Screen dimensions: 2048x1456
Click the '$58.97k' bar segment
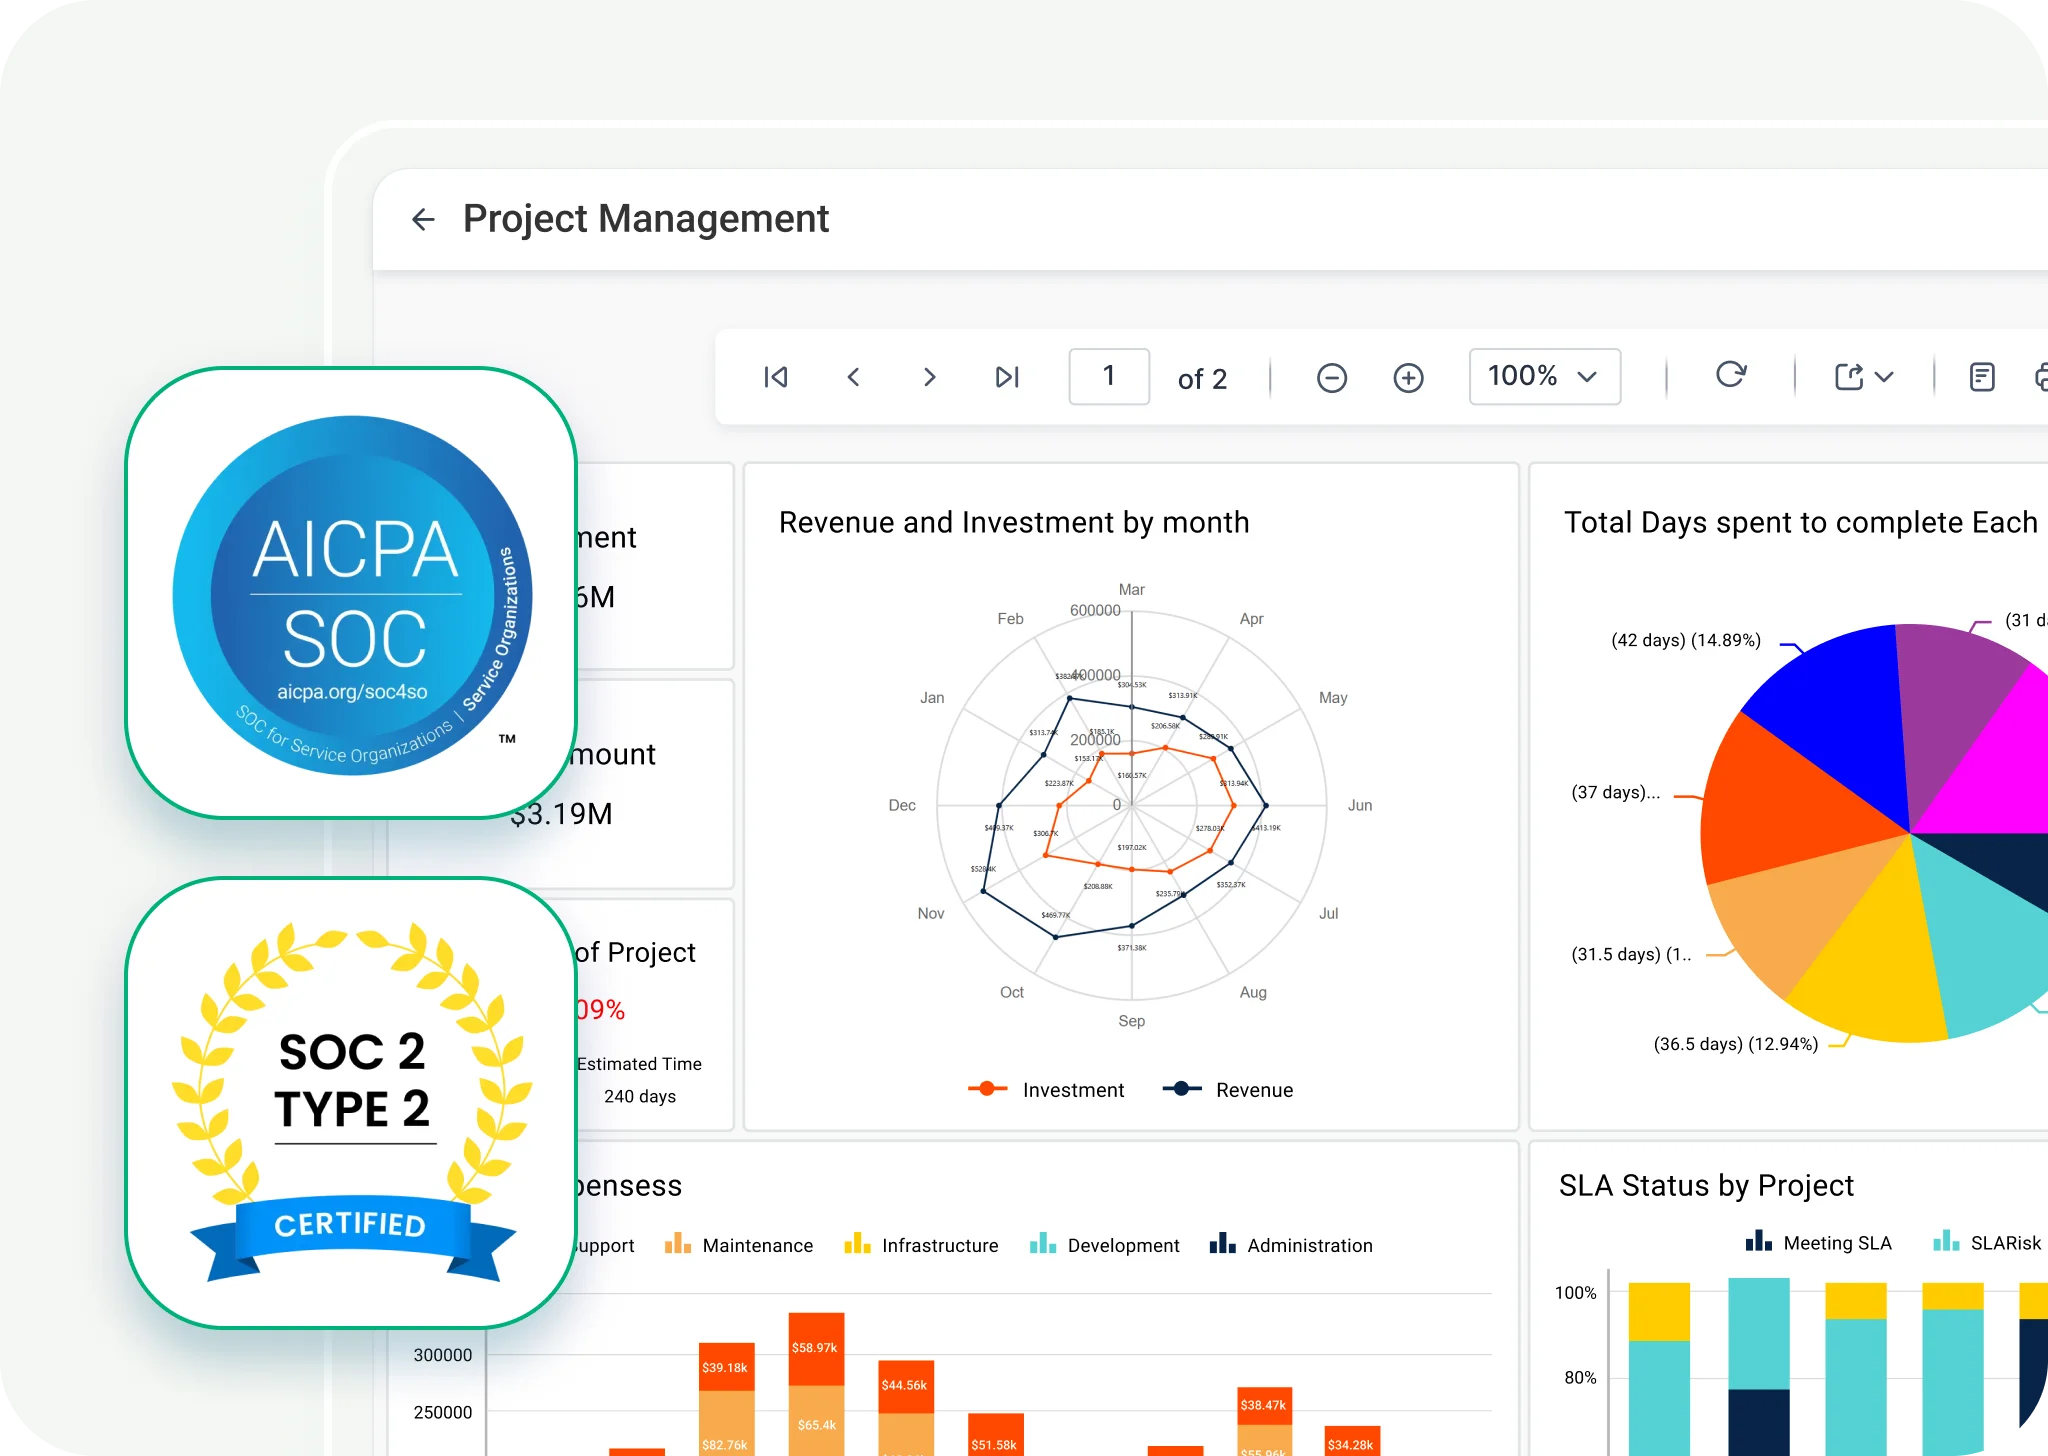point(816,1348)
